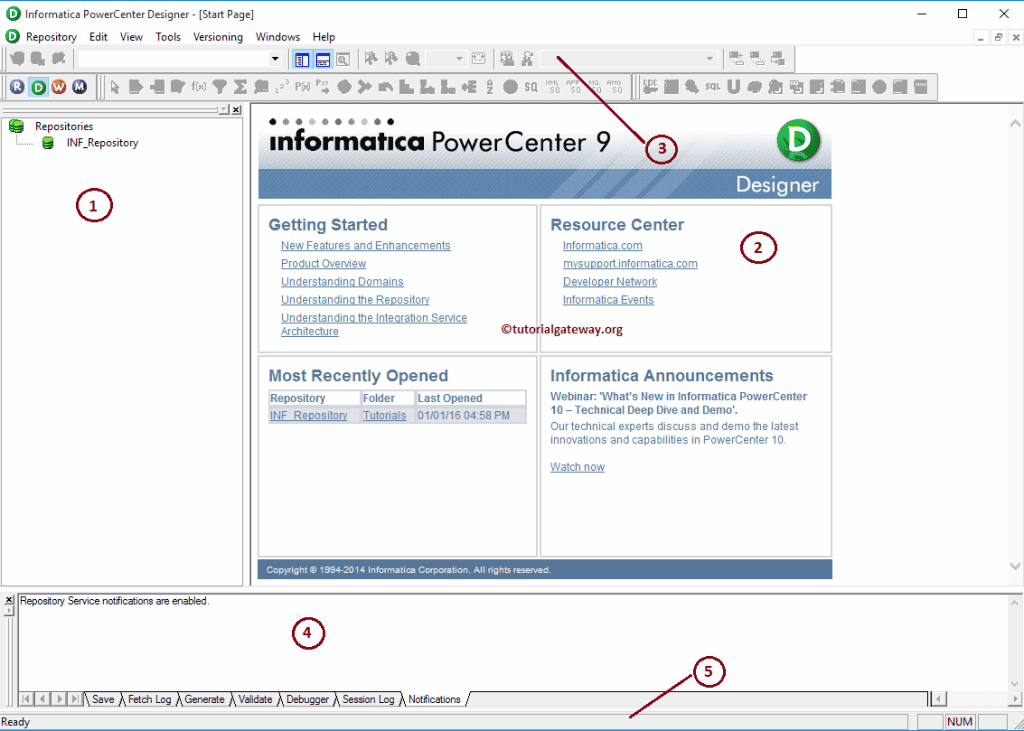This screenshot has height=731, width=1024.
Task: Open the Understanding Domains link
Action: coord(342,281)
